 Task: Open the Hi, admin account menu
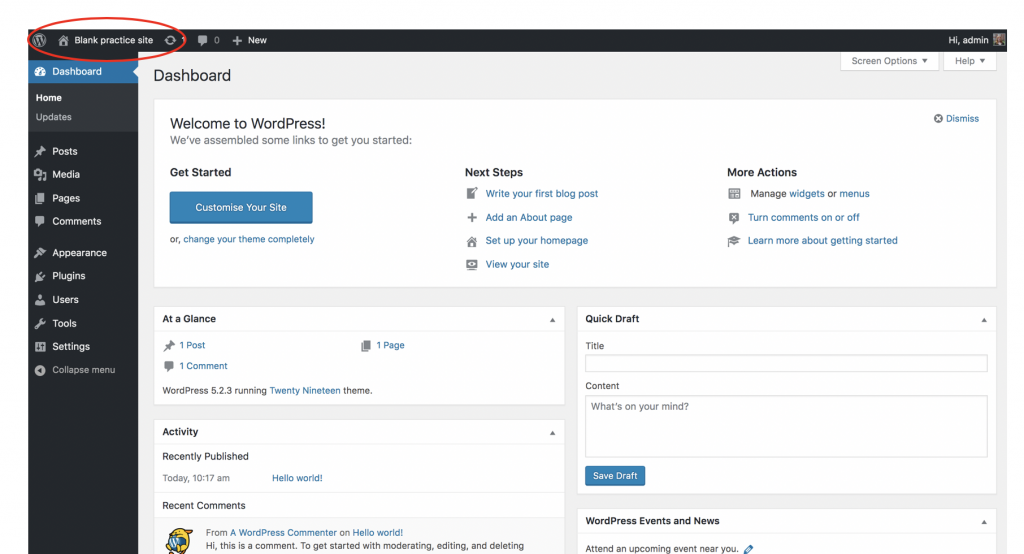[x=968, y=41]
